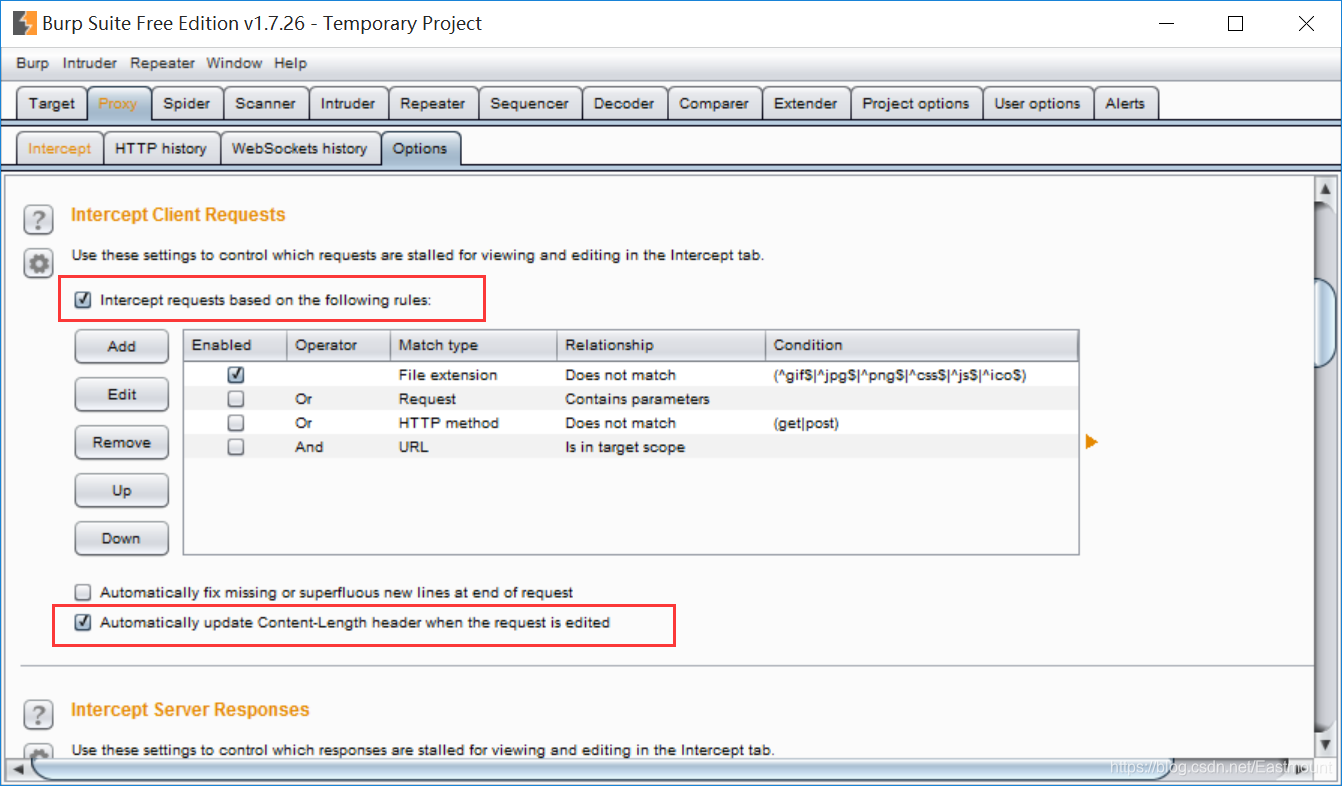Click the vertical scrollbar up arrow
This screenshot has height=786, width=1342.
pyautogui.click(x=1326, y=189)
